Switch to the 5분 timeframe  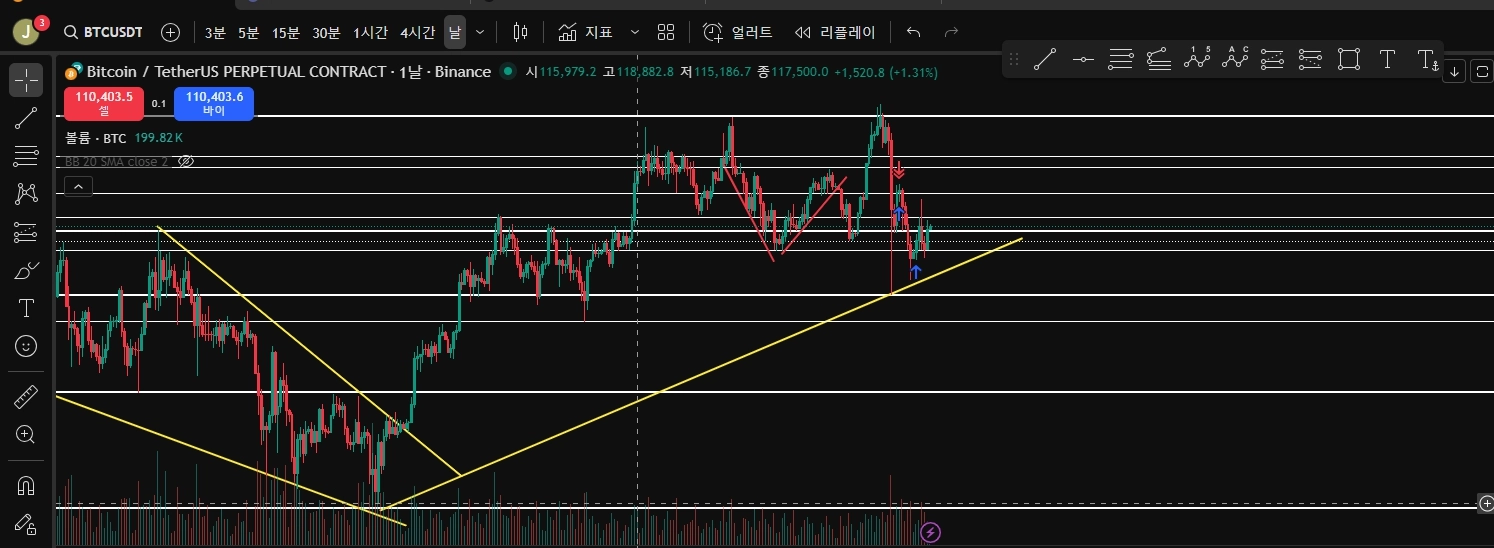tap(248, 32)
